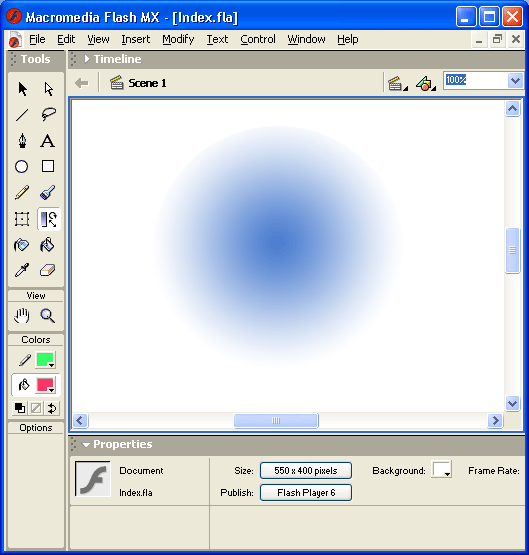
Task: Open the Modify menu
Action: pos(178,39)
